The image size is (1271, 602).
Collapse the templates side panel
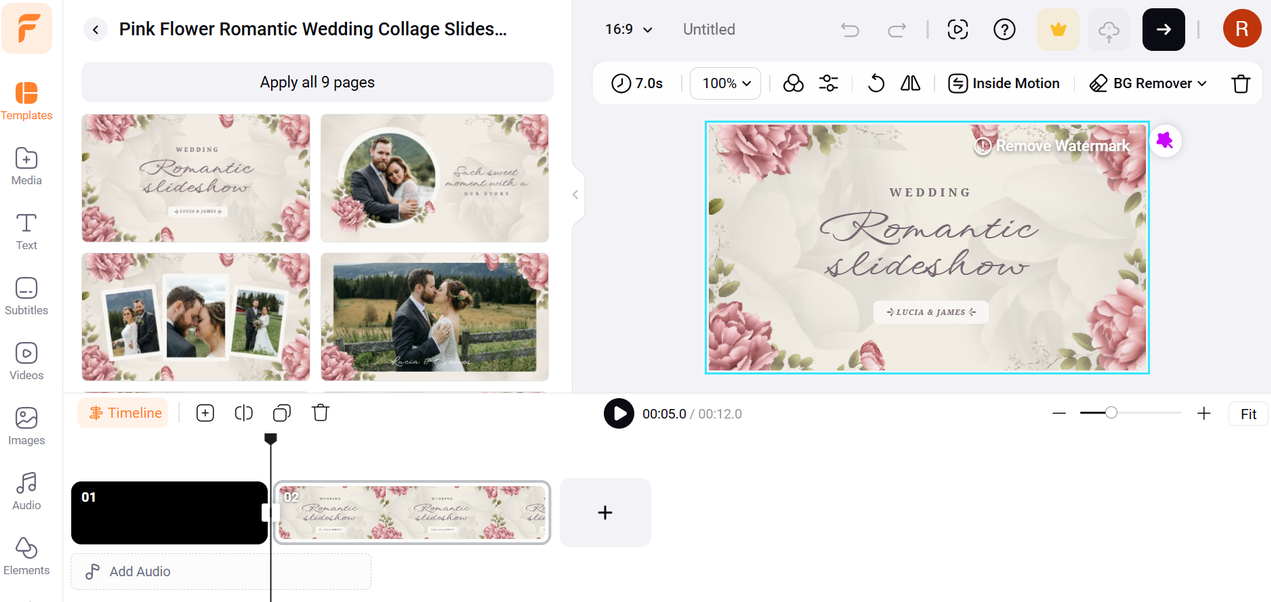tap(575, 195)
